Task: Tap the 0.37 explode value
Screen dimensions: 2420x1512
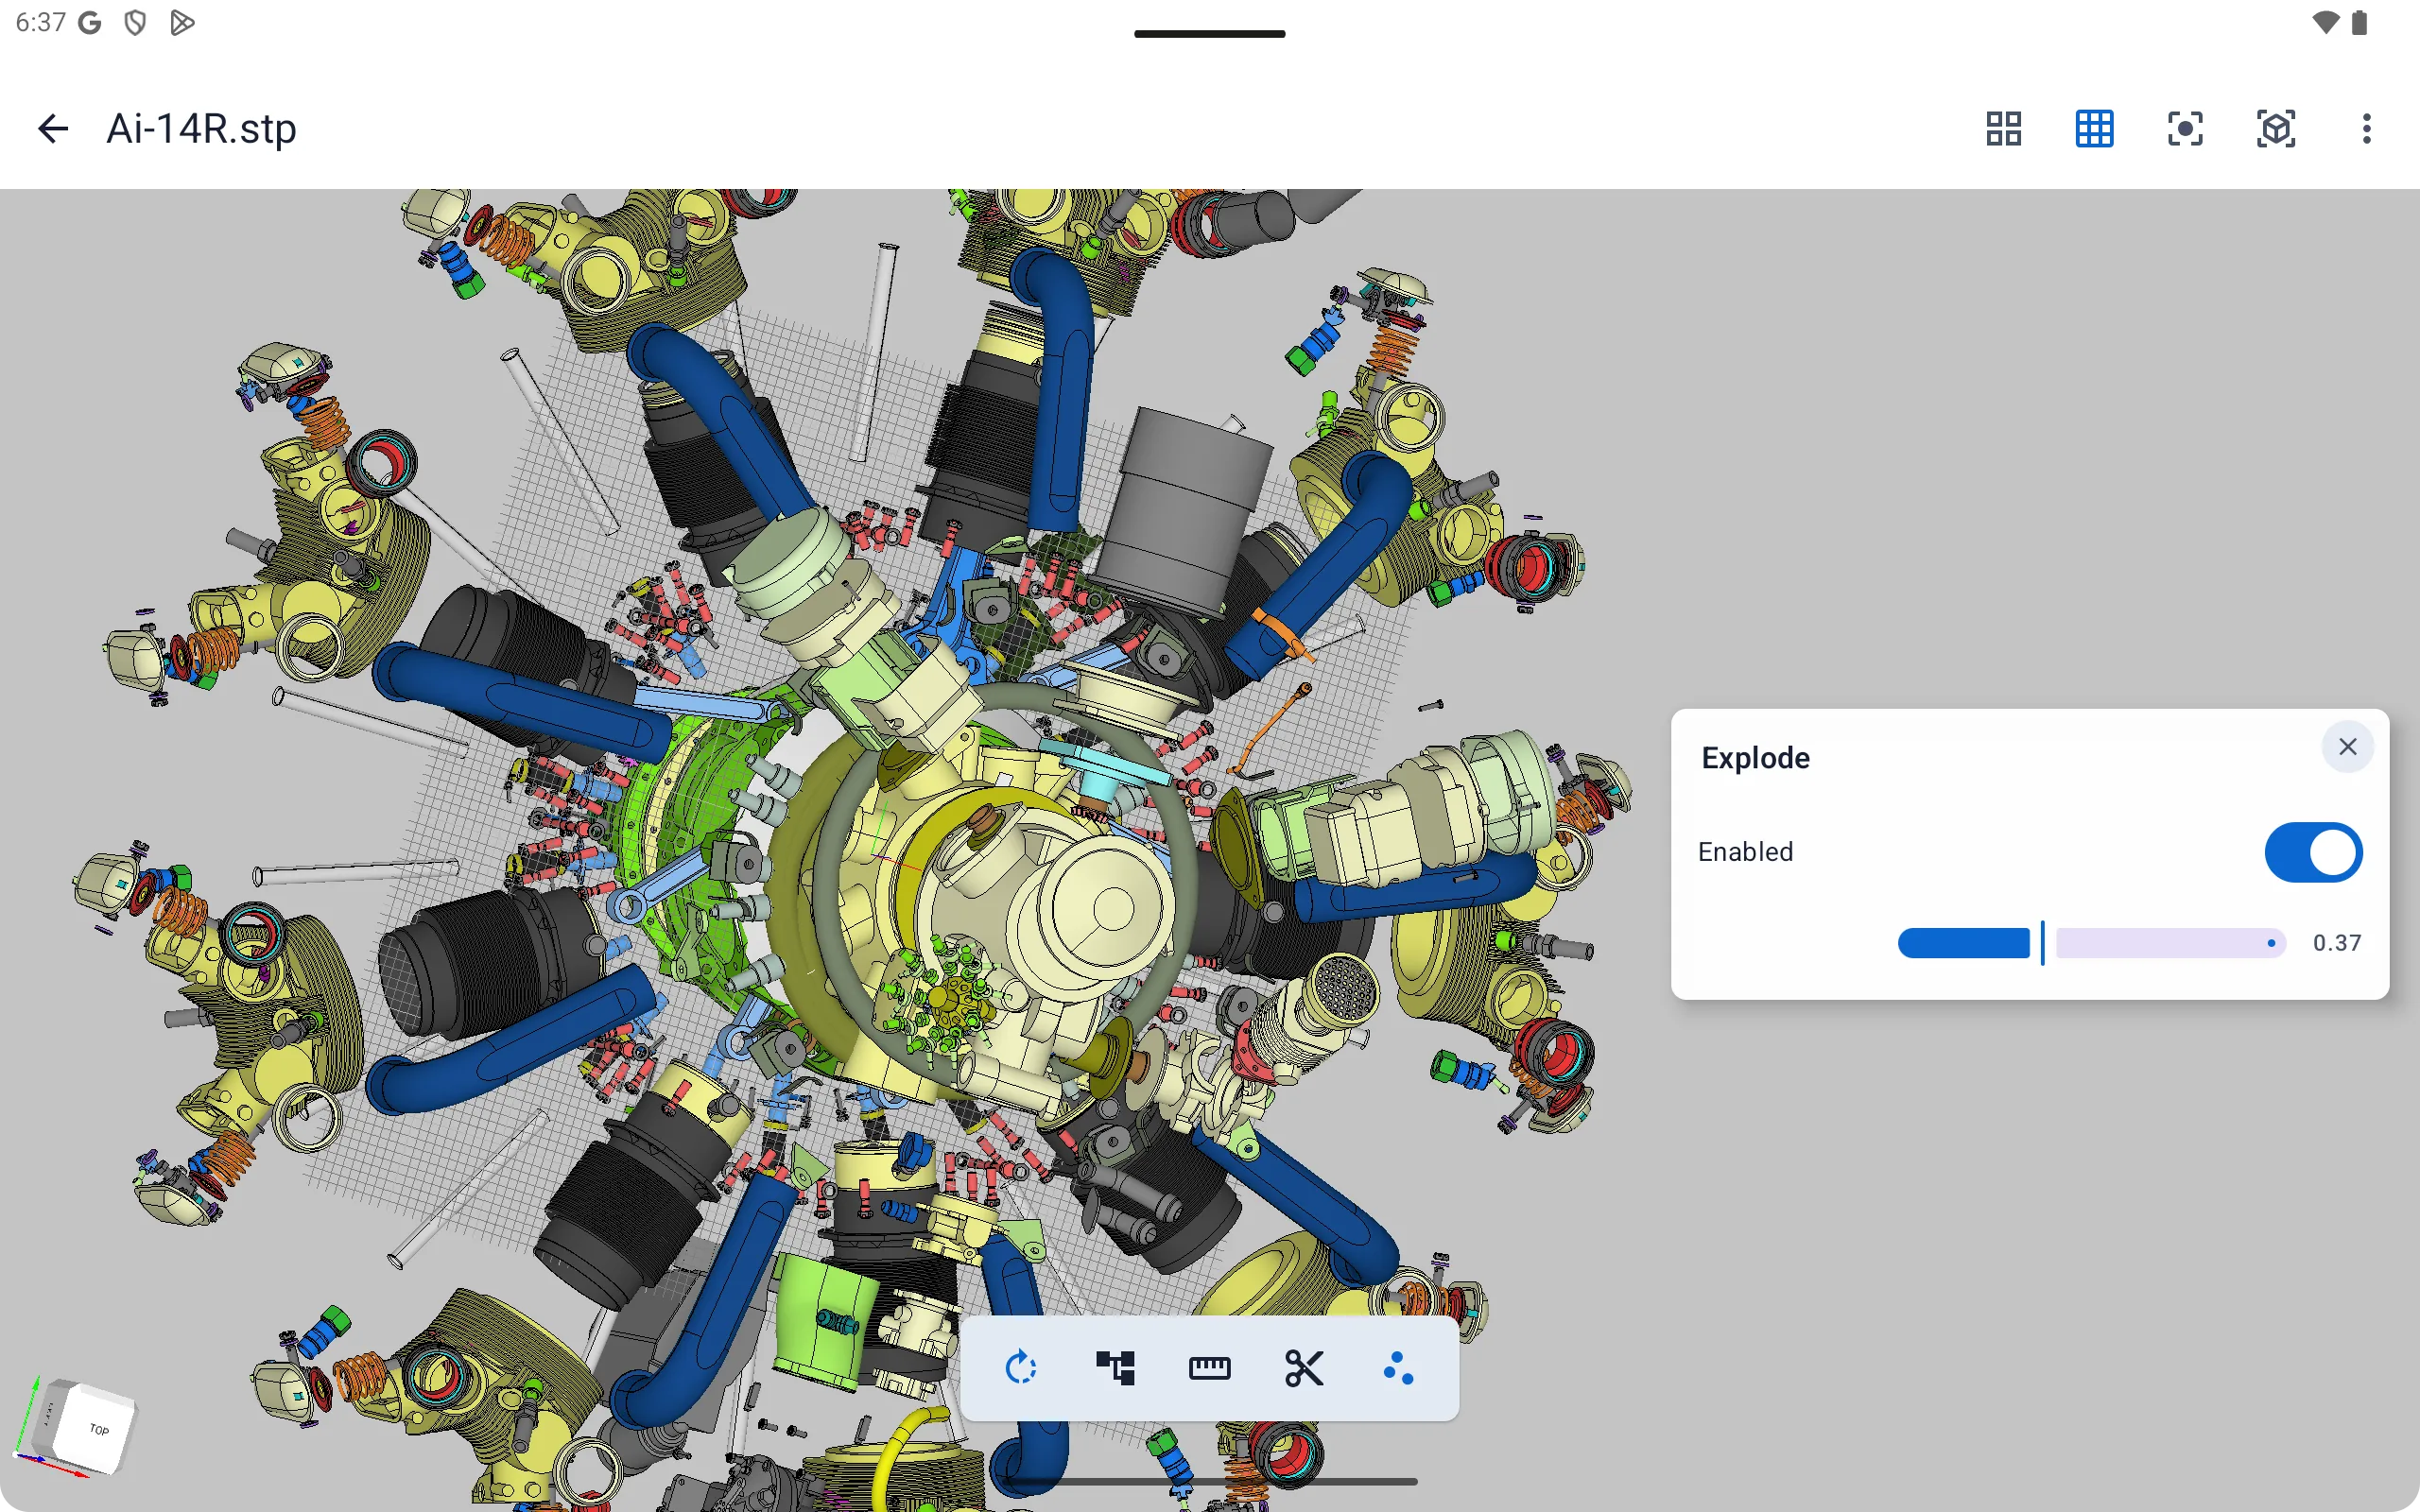Action: point(2337,943)
